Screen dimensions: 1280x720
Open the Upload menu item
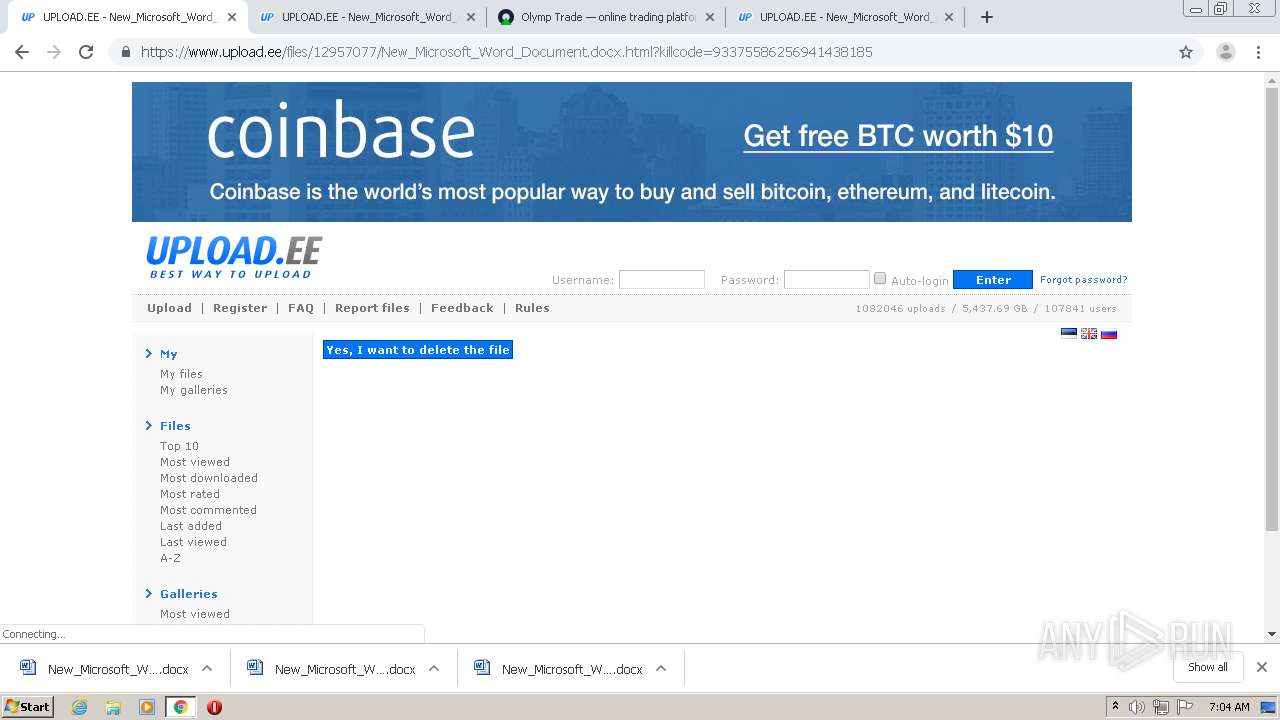(x=169, y=308)
